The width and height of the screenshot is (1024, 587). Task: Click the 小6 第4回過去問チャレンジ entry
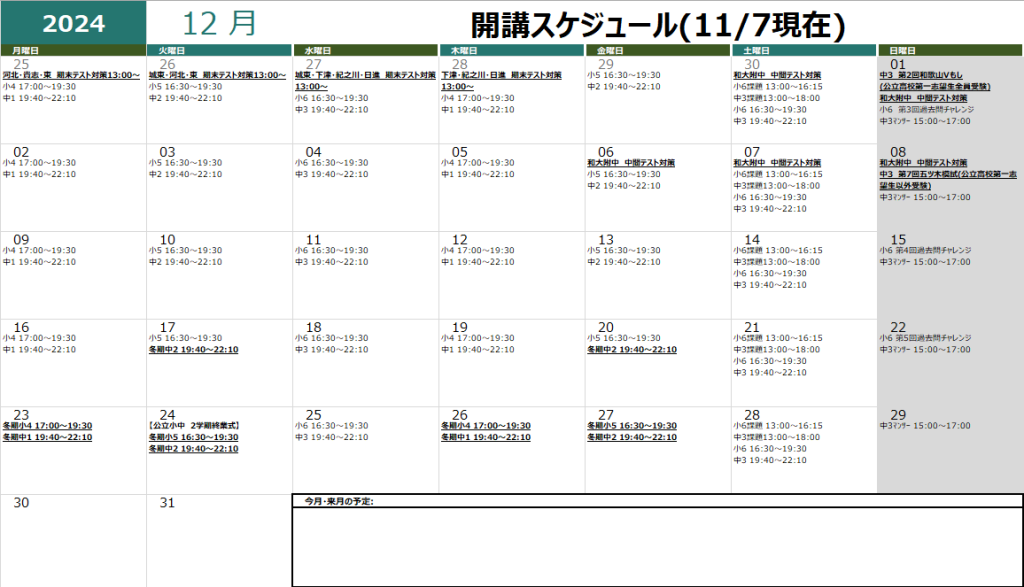click(925, 250)
